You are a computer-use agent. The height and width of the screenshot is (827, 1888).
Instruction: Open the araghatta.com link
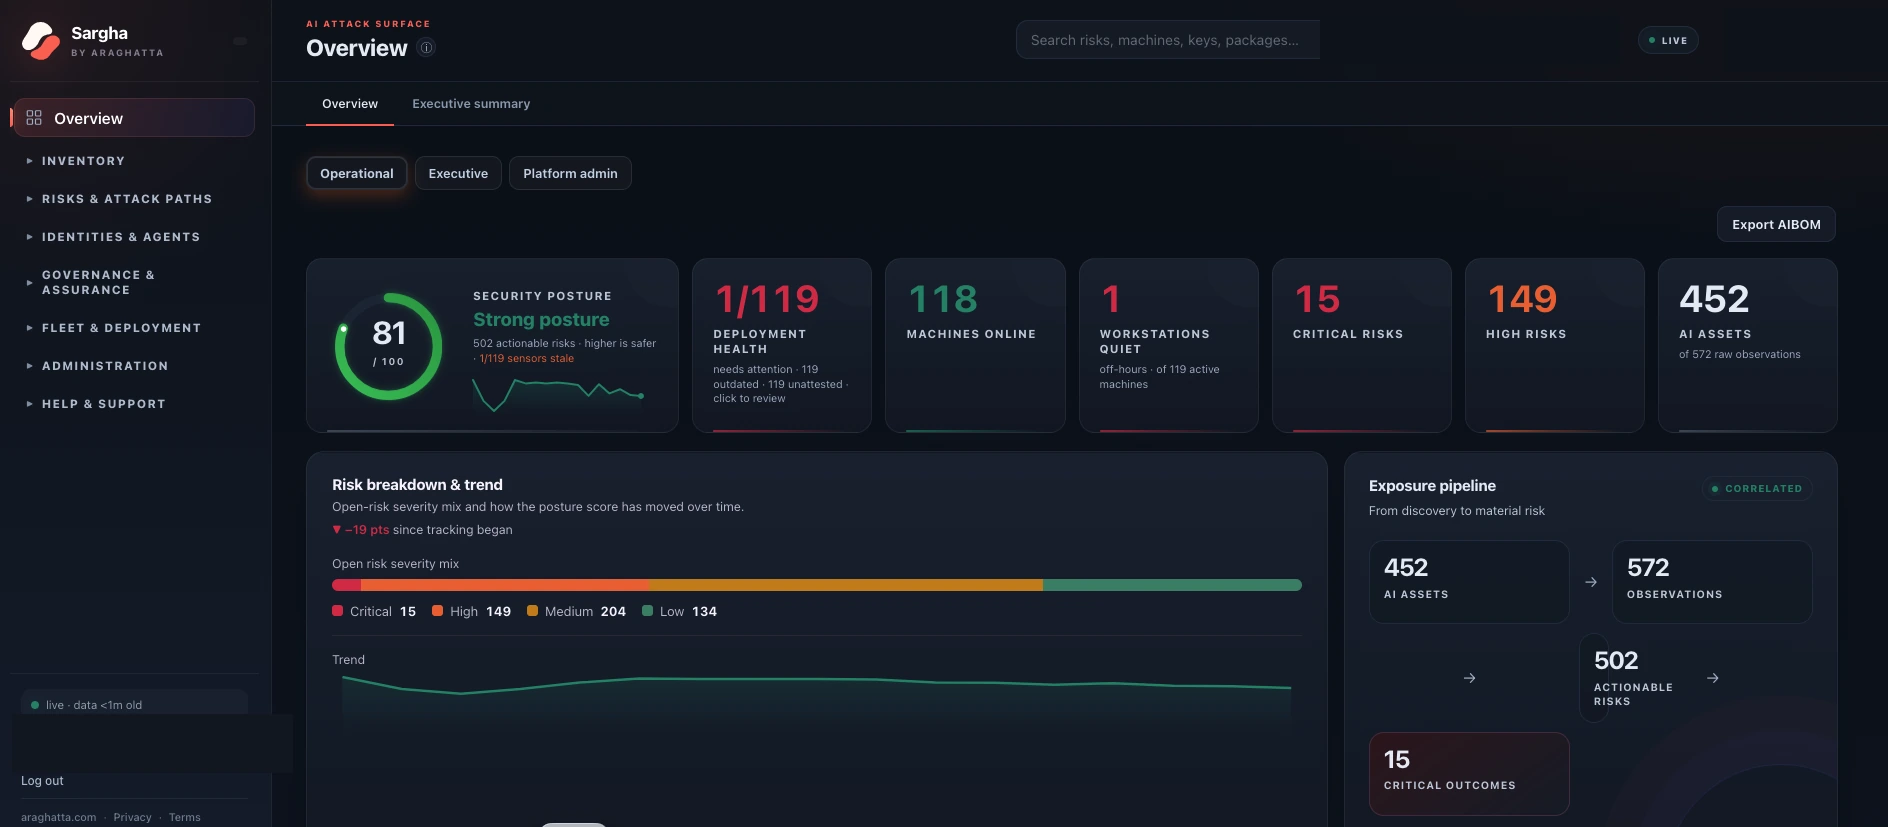point(59,817)
